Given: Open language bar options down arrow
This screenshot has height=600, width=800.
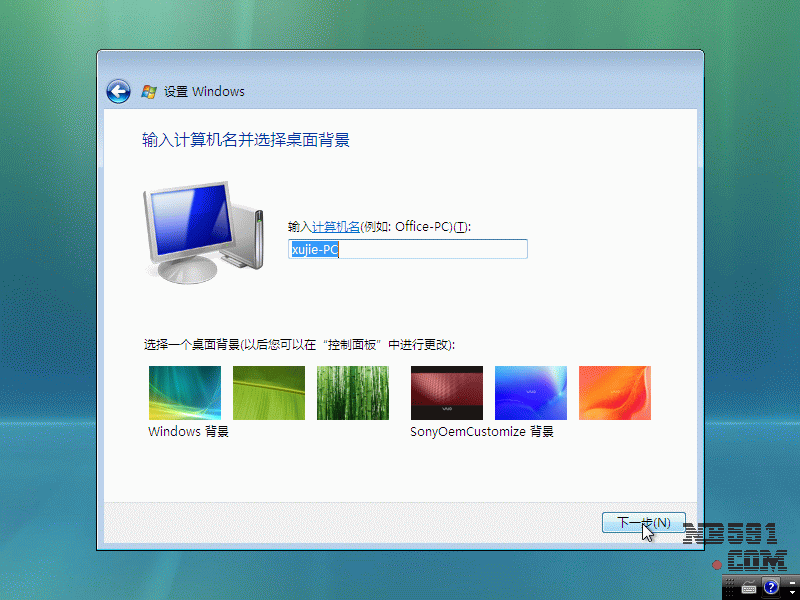Looking at the screenshot, I should click(x=792, y=592).
